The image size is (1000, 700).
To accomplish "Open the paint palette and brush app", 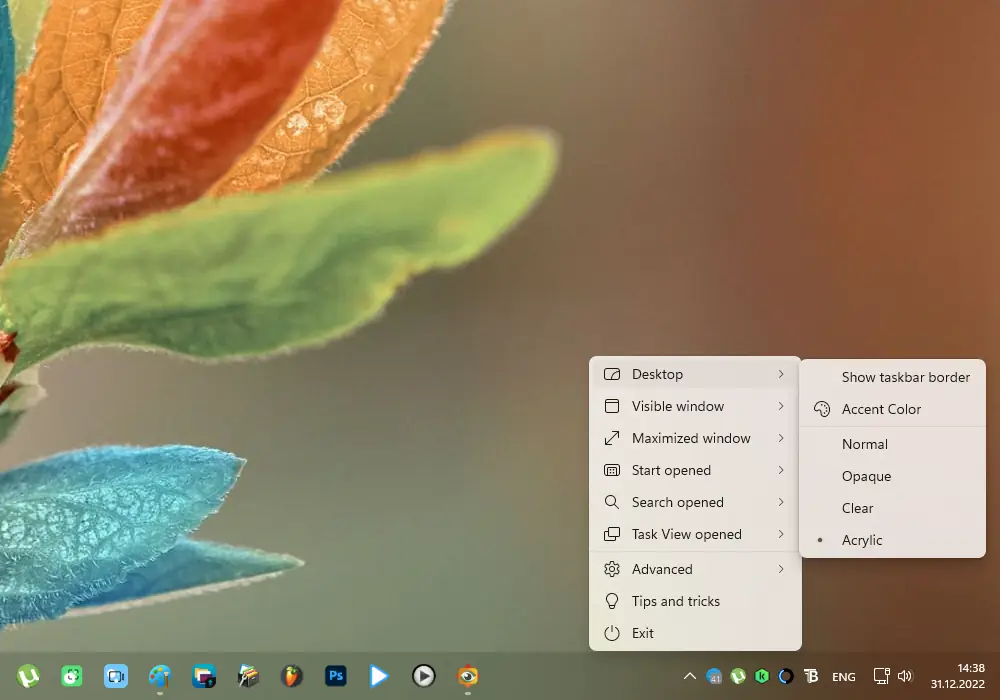I will click(160, 676).
